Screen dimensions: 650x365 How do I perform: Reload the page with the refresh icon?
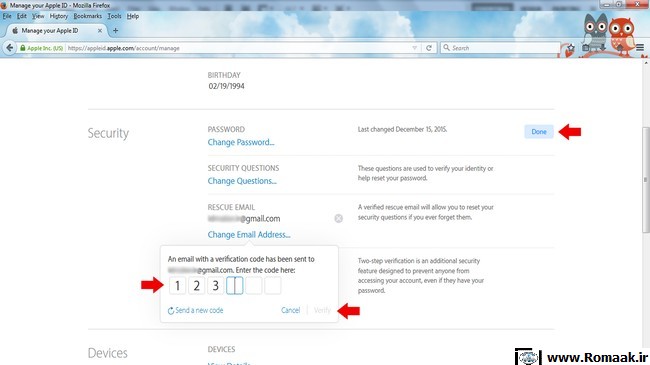[429, 48]
